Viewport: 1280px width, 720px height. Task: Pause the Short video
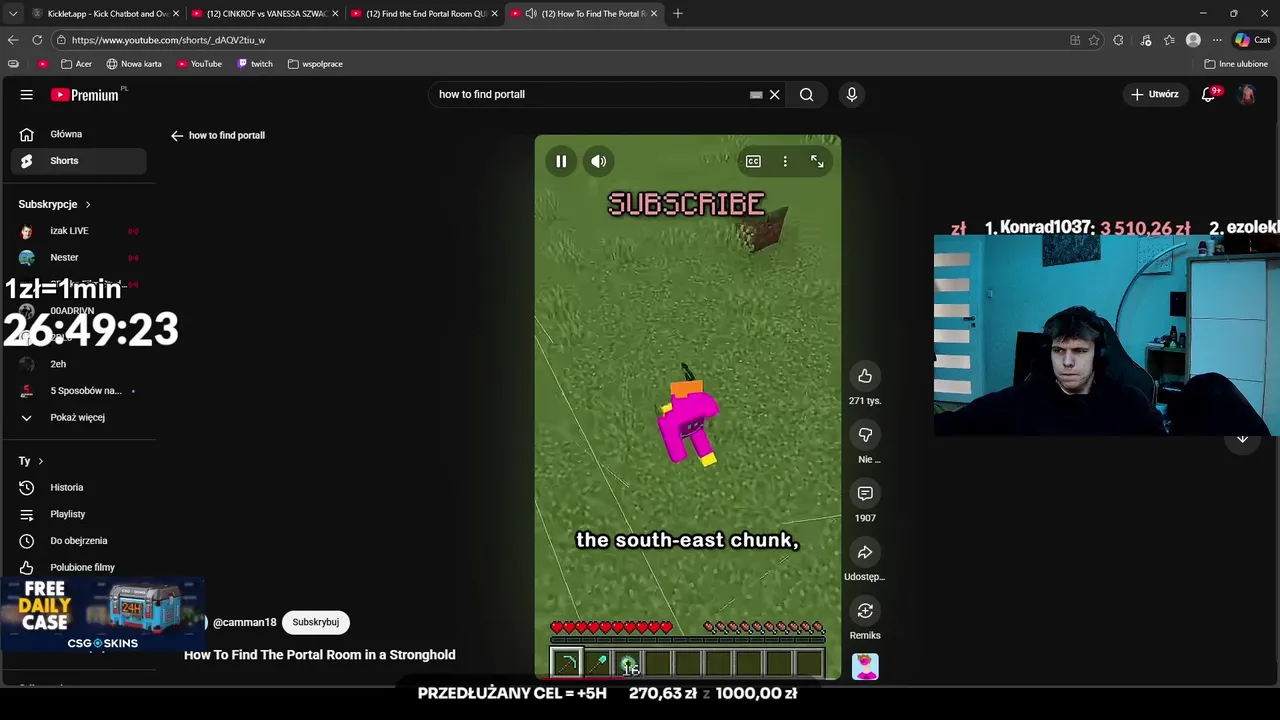pyautogui.click(x=561, y=162)
